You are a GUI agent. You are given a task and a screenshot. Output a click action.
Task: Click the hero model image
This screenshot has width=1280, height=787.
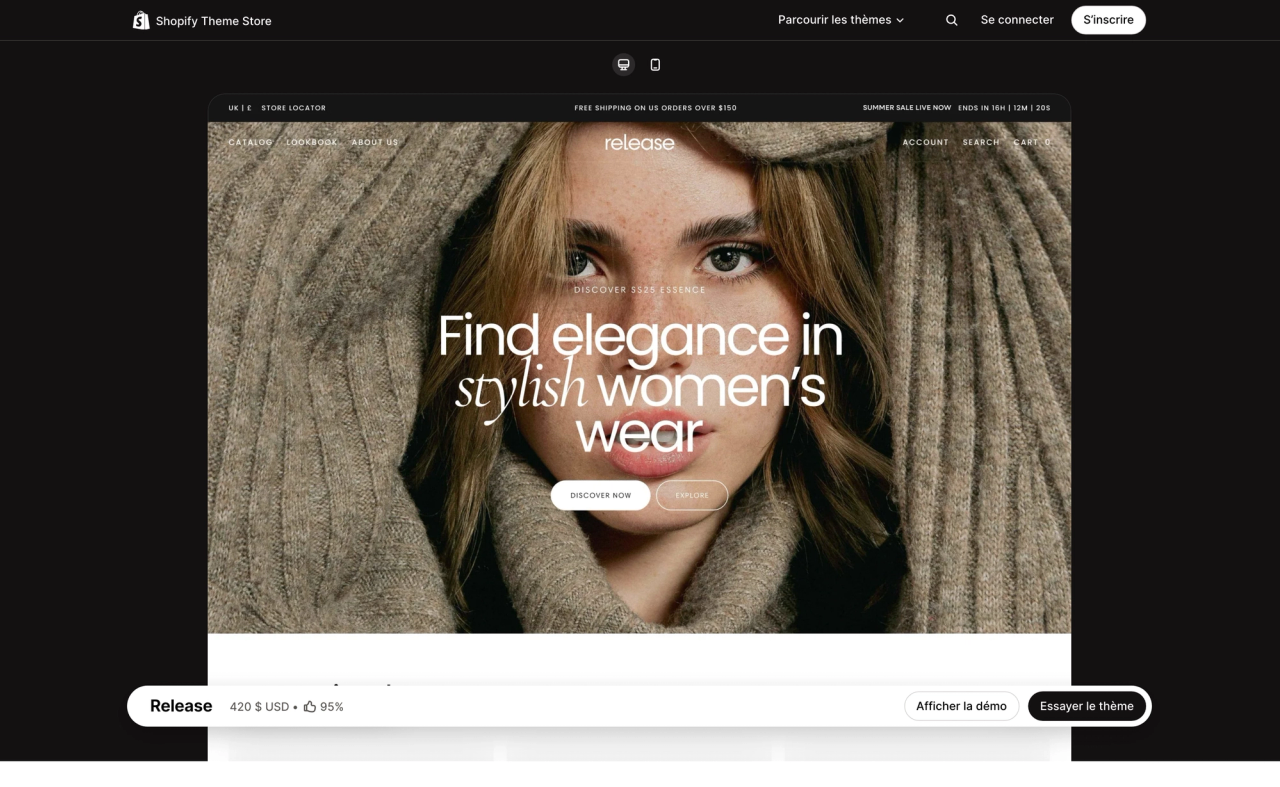coord(640,378)
